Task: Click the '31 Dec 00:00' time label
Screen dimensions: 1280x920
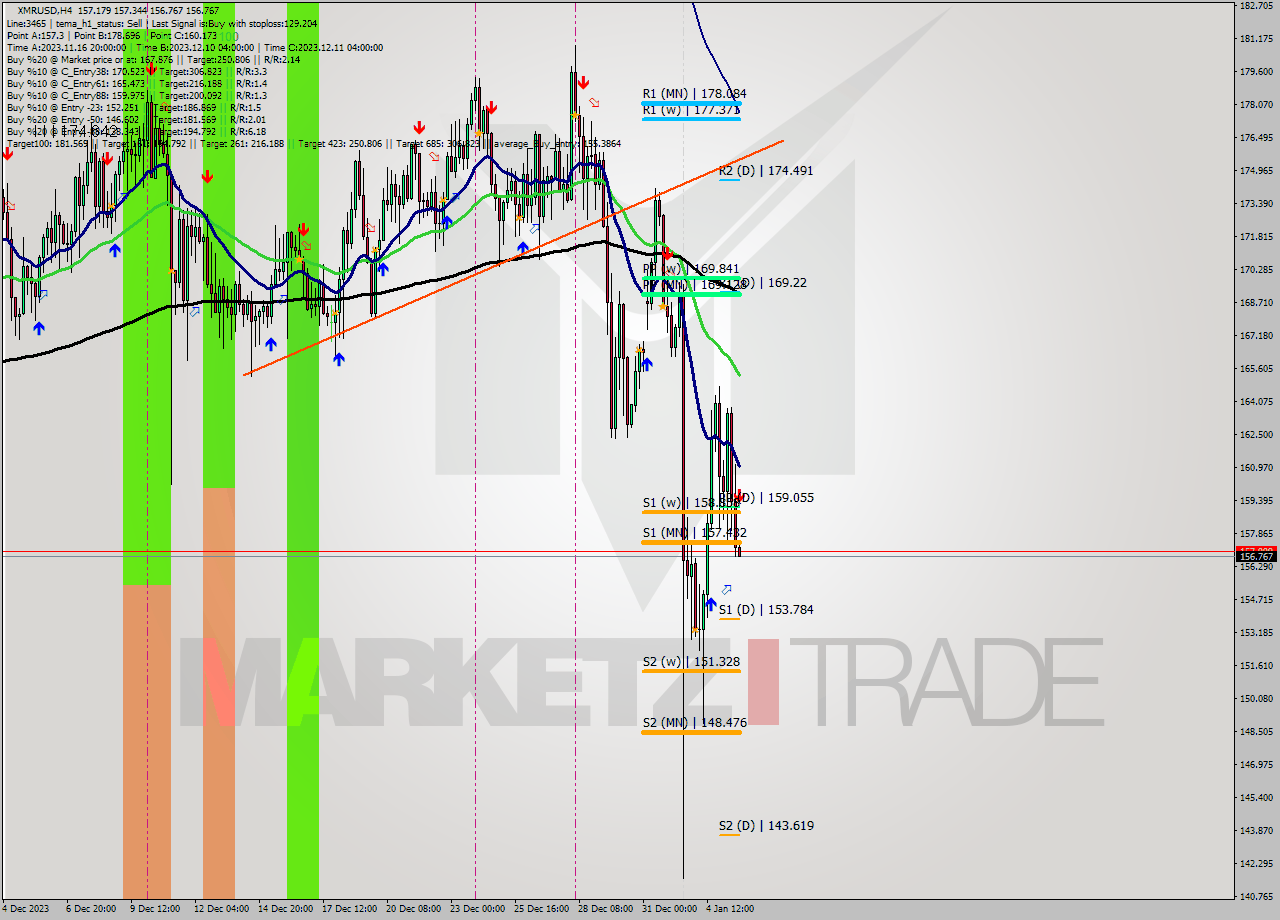Action: (x=670, y=909)
